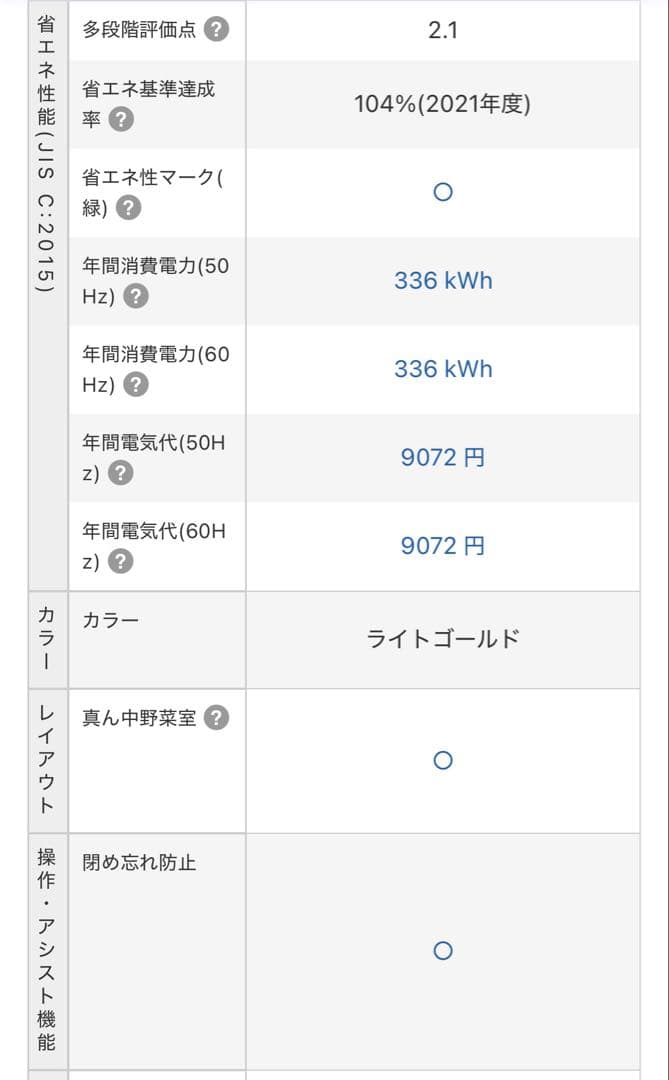Click the 104%(2021年度) achievement value
This screenshot has width=669, height=1080.
click(x=442, y=103)
